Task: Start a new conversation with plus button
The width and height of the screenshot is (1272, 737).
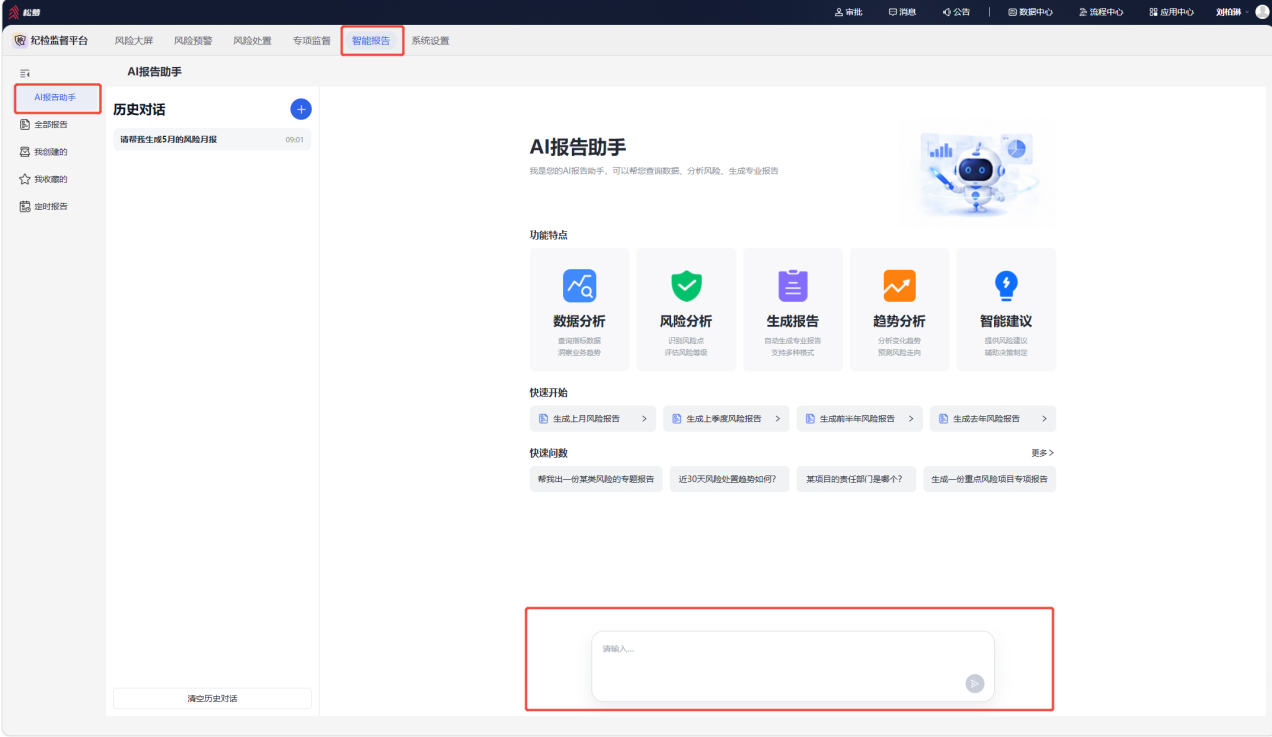Action: 301,109
